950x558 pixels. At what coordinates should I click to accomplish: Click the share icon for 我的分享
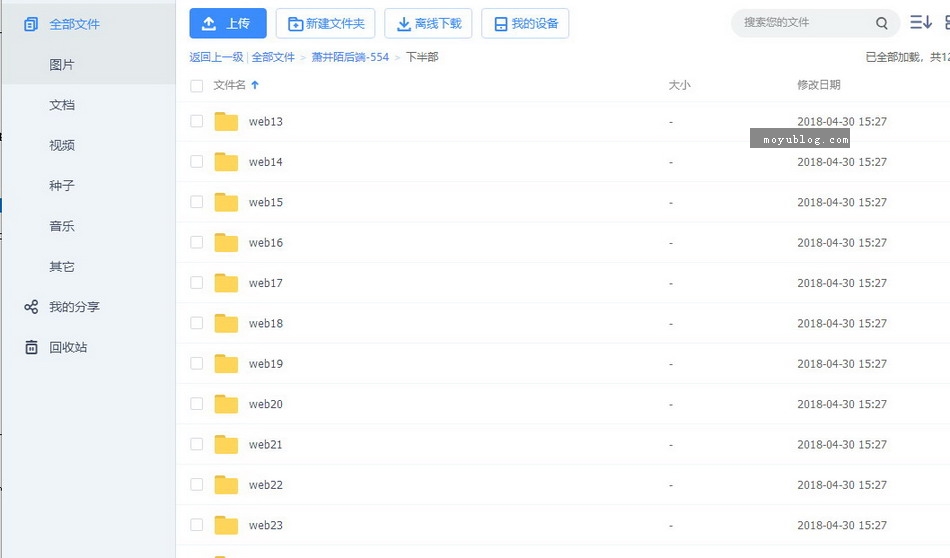[x=31, y=307]
